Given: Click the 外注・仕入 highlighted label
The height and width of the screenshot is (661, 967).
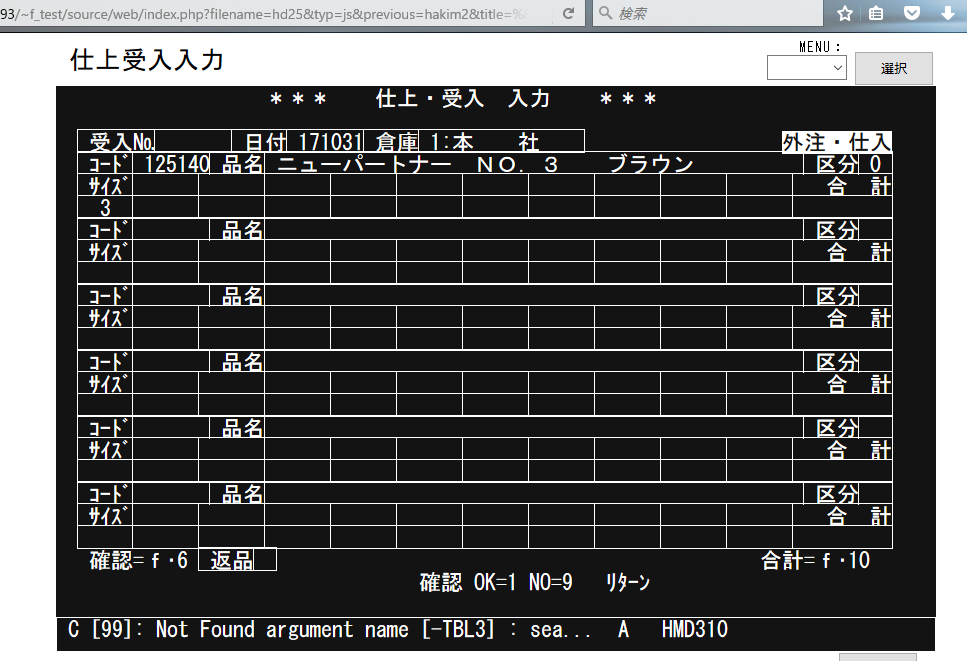Looking at the screenshot, I should 836,142.
